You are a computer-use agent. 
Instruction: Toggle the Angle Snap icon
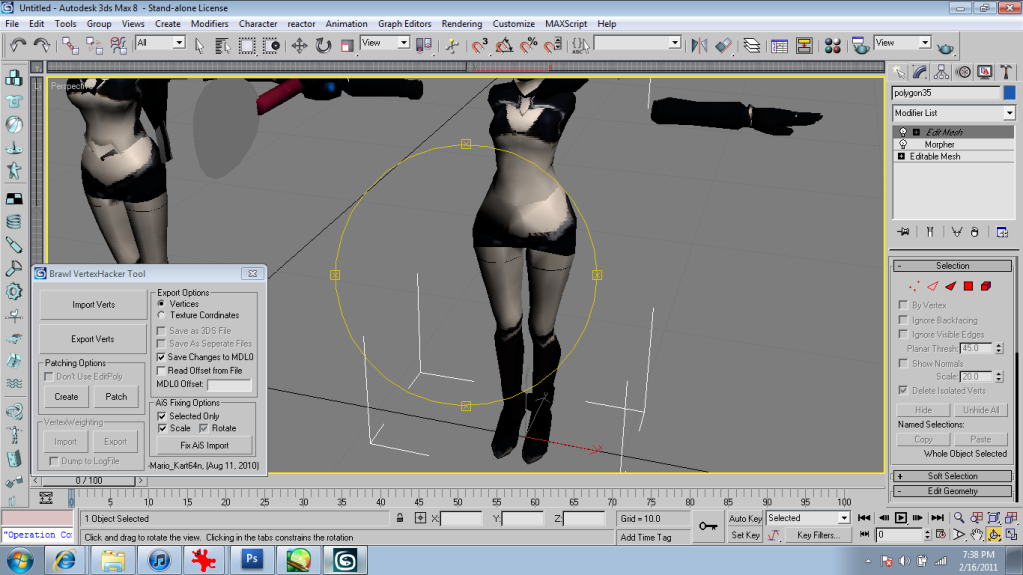click(504, 45)
